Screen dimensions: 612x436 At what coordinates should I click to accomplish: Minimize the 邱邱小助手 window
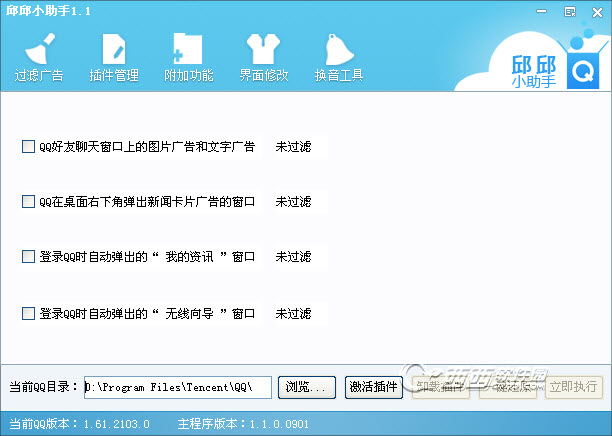click(x=541, y=11)
